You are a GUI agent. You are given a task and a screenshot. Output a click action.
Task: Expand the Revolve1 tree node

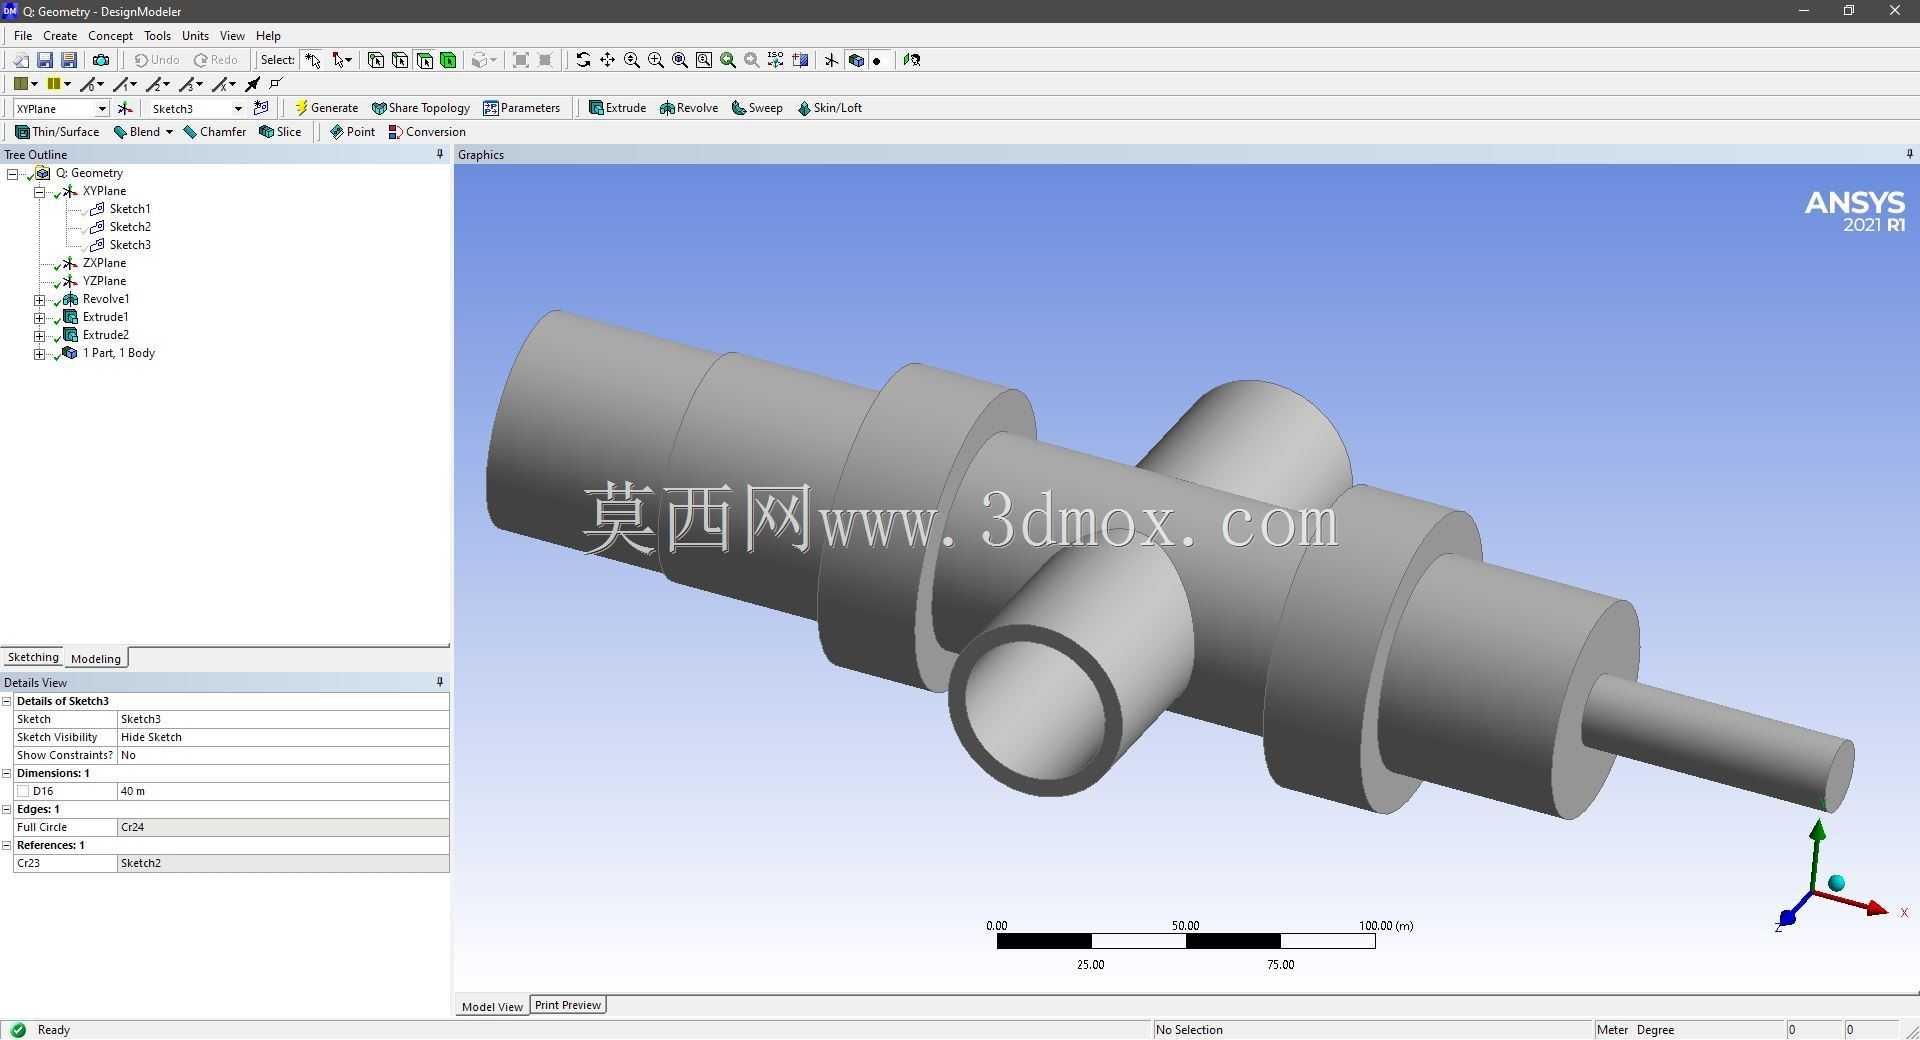[39, 299]
